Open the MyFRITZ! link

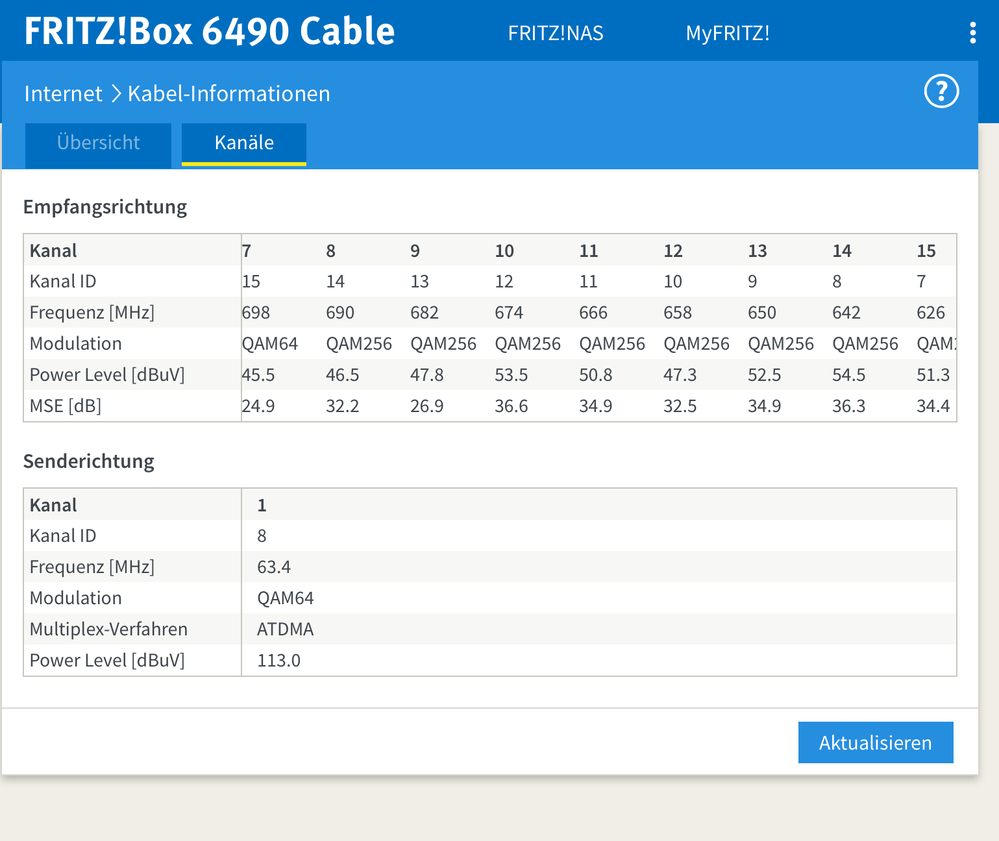tap(727, 33)
